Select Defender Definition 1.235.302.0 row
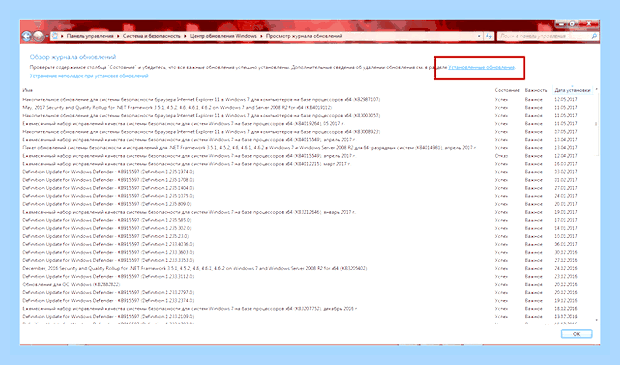The image size is (620, 365). point(308,228)
